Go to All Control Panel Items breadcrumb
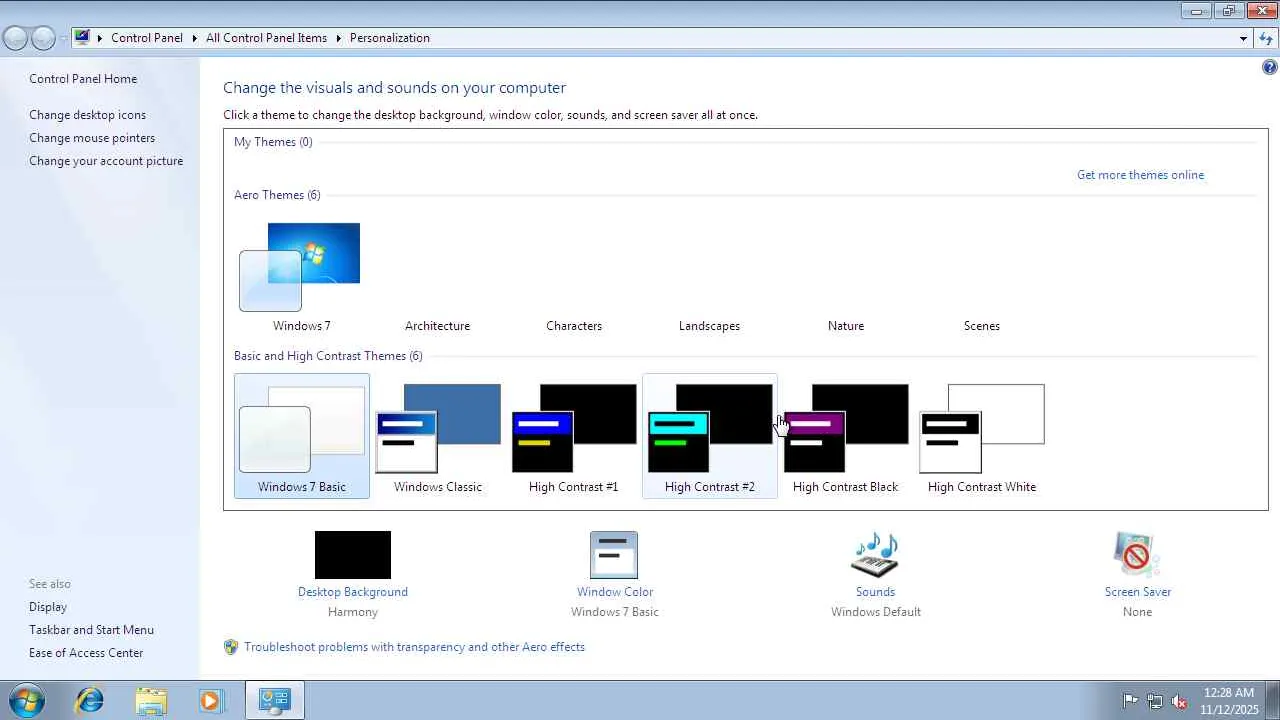 pos(266,38)
